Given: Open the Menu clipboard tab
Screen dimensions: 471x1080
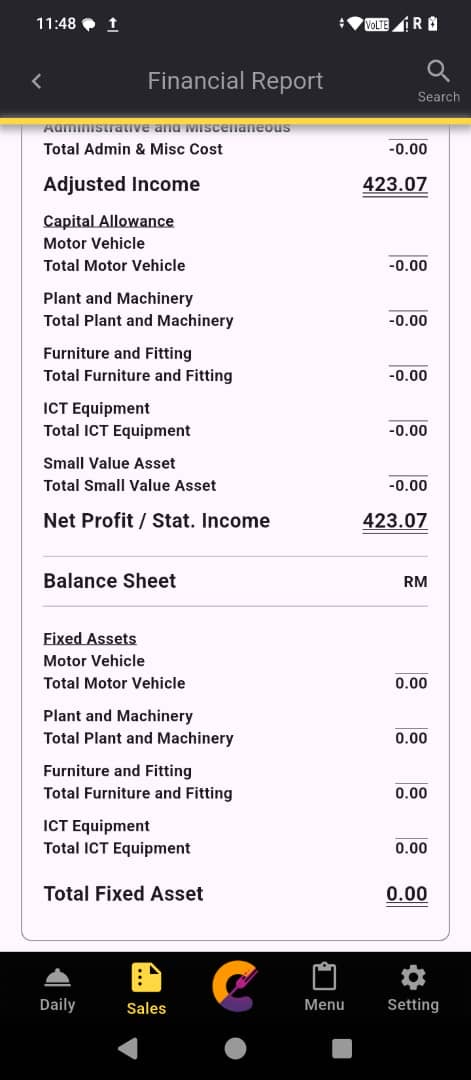Looking at the screenshot, I should point(324,988).
